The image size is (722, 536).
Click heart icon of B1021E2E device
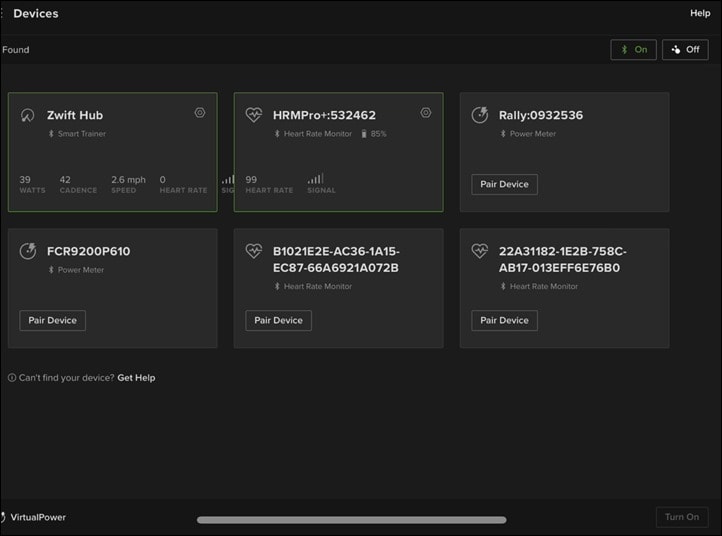click(254, 251)
